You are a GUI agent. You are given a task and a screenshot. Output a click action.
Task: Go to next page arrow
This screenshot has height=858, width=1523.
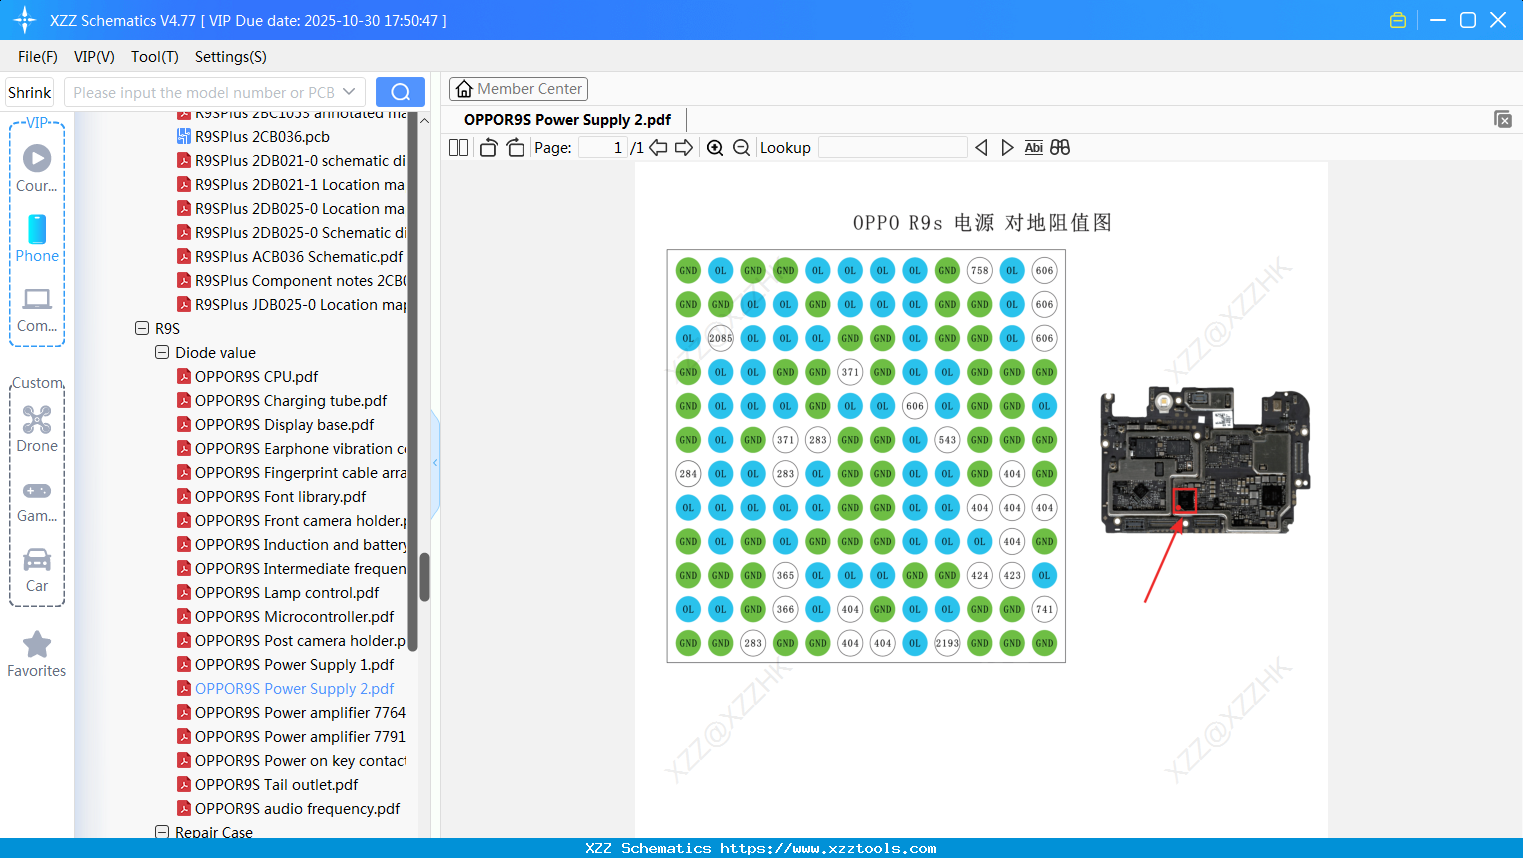coord(684,148)
